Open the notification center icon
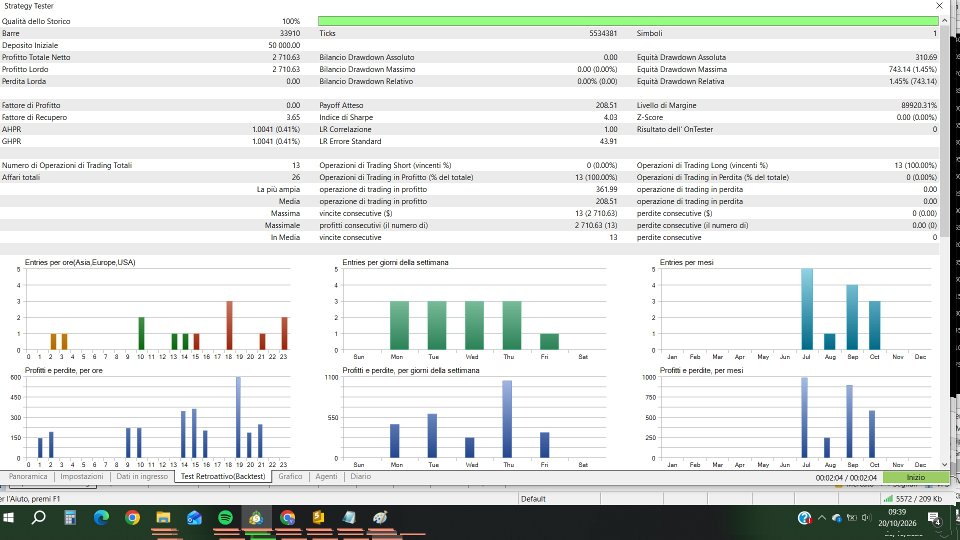This screenshot has height=540, width=960. [934, 519]
